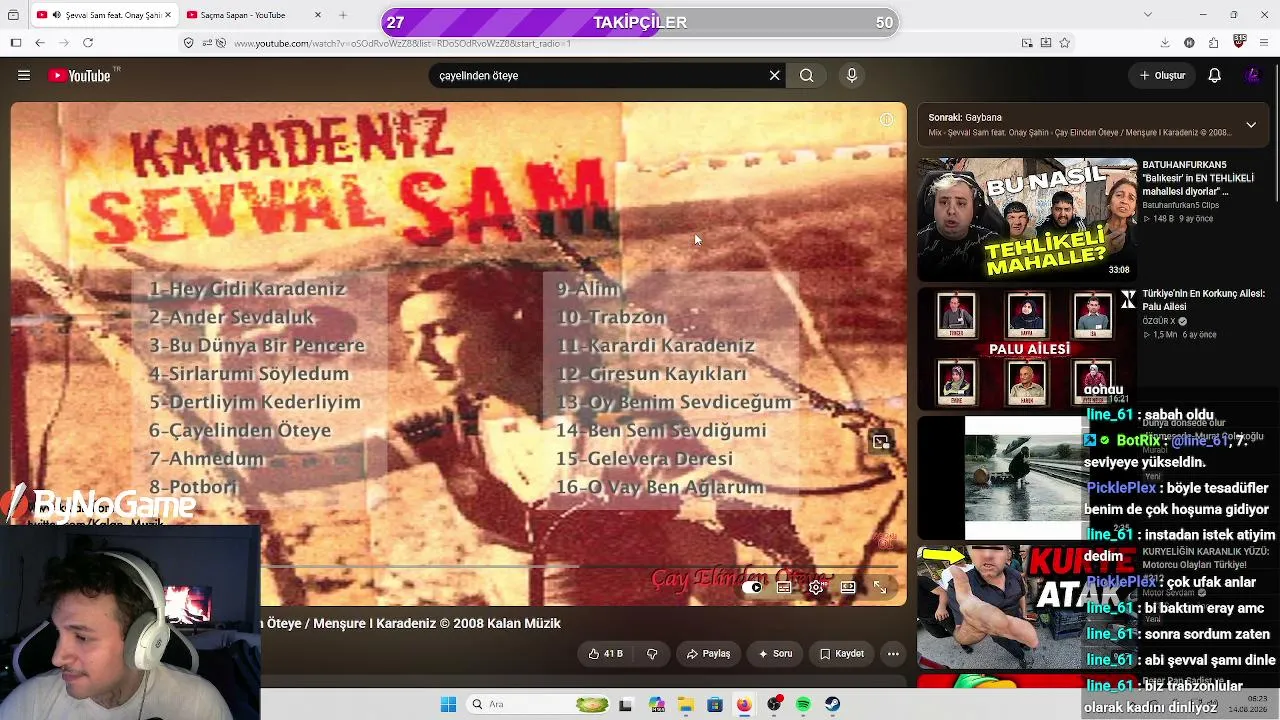Expand the Sonraki: Gaybana playlist panel
Viewport: 1280px width, 720px height.
pos(1251,125)
